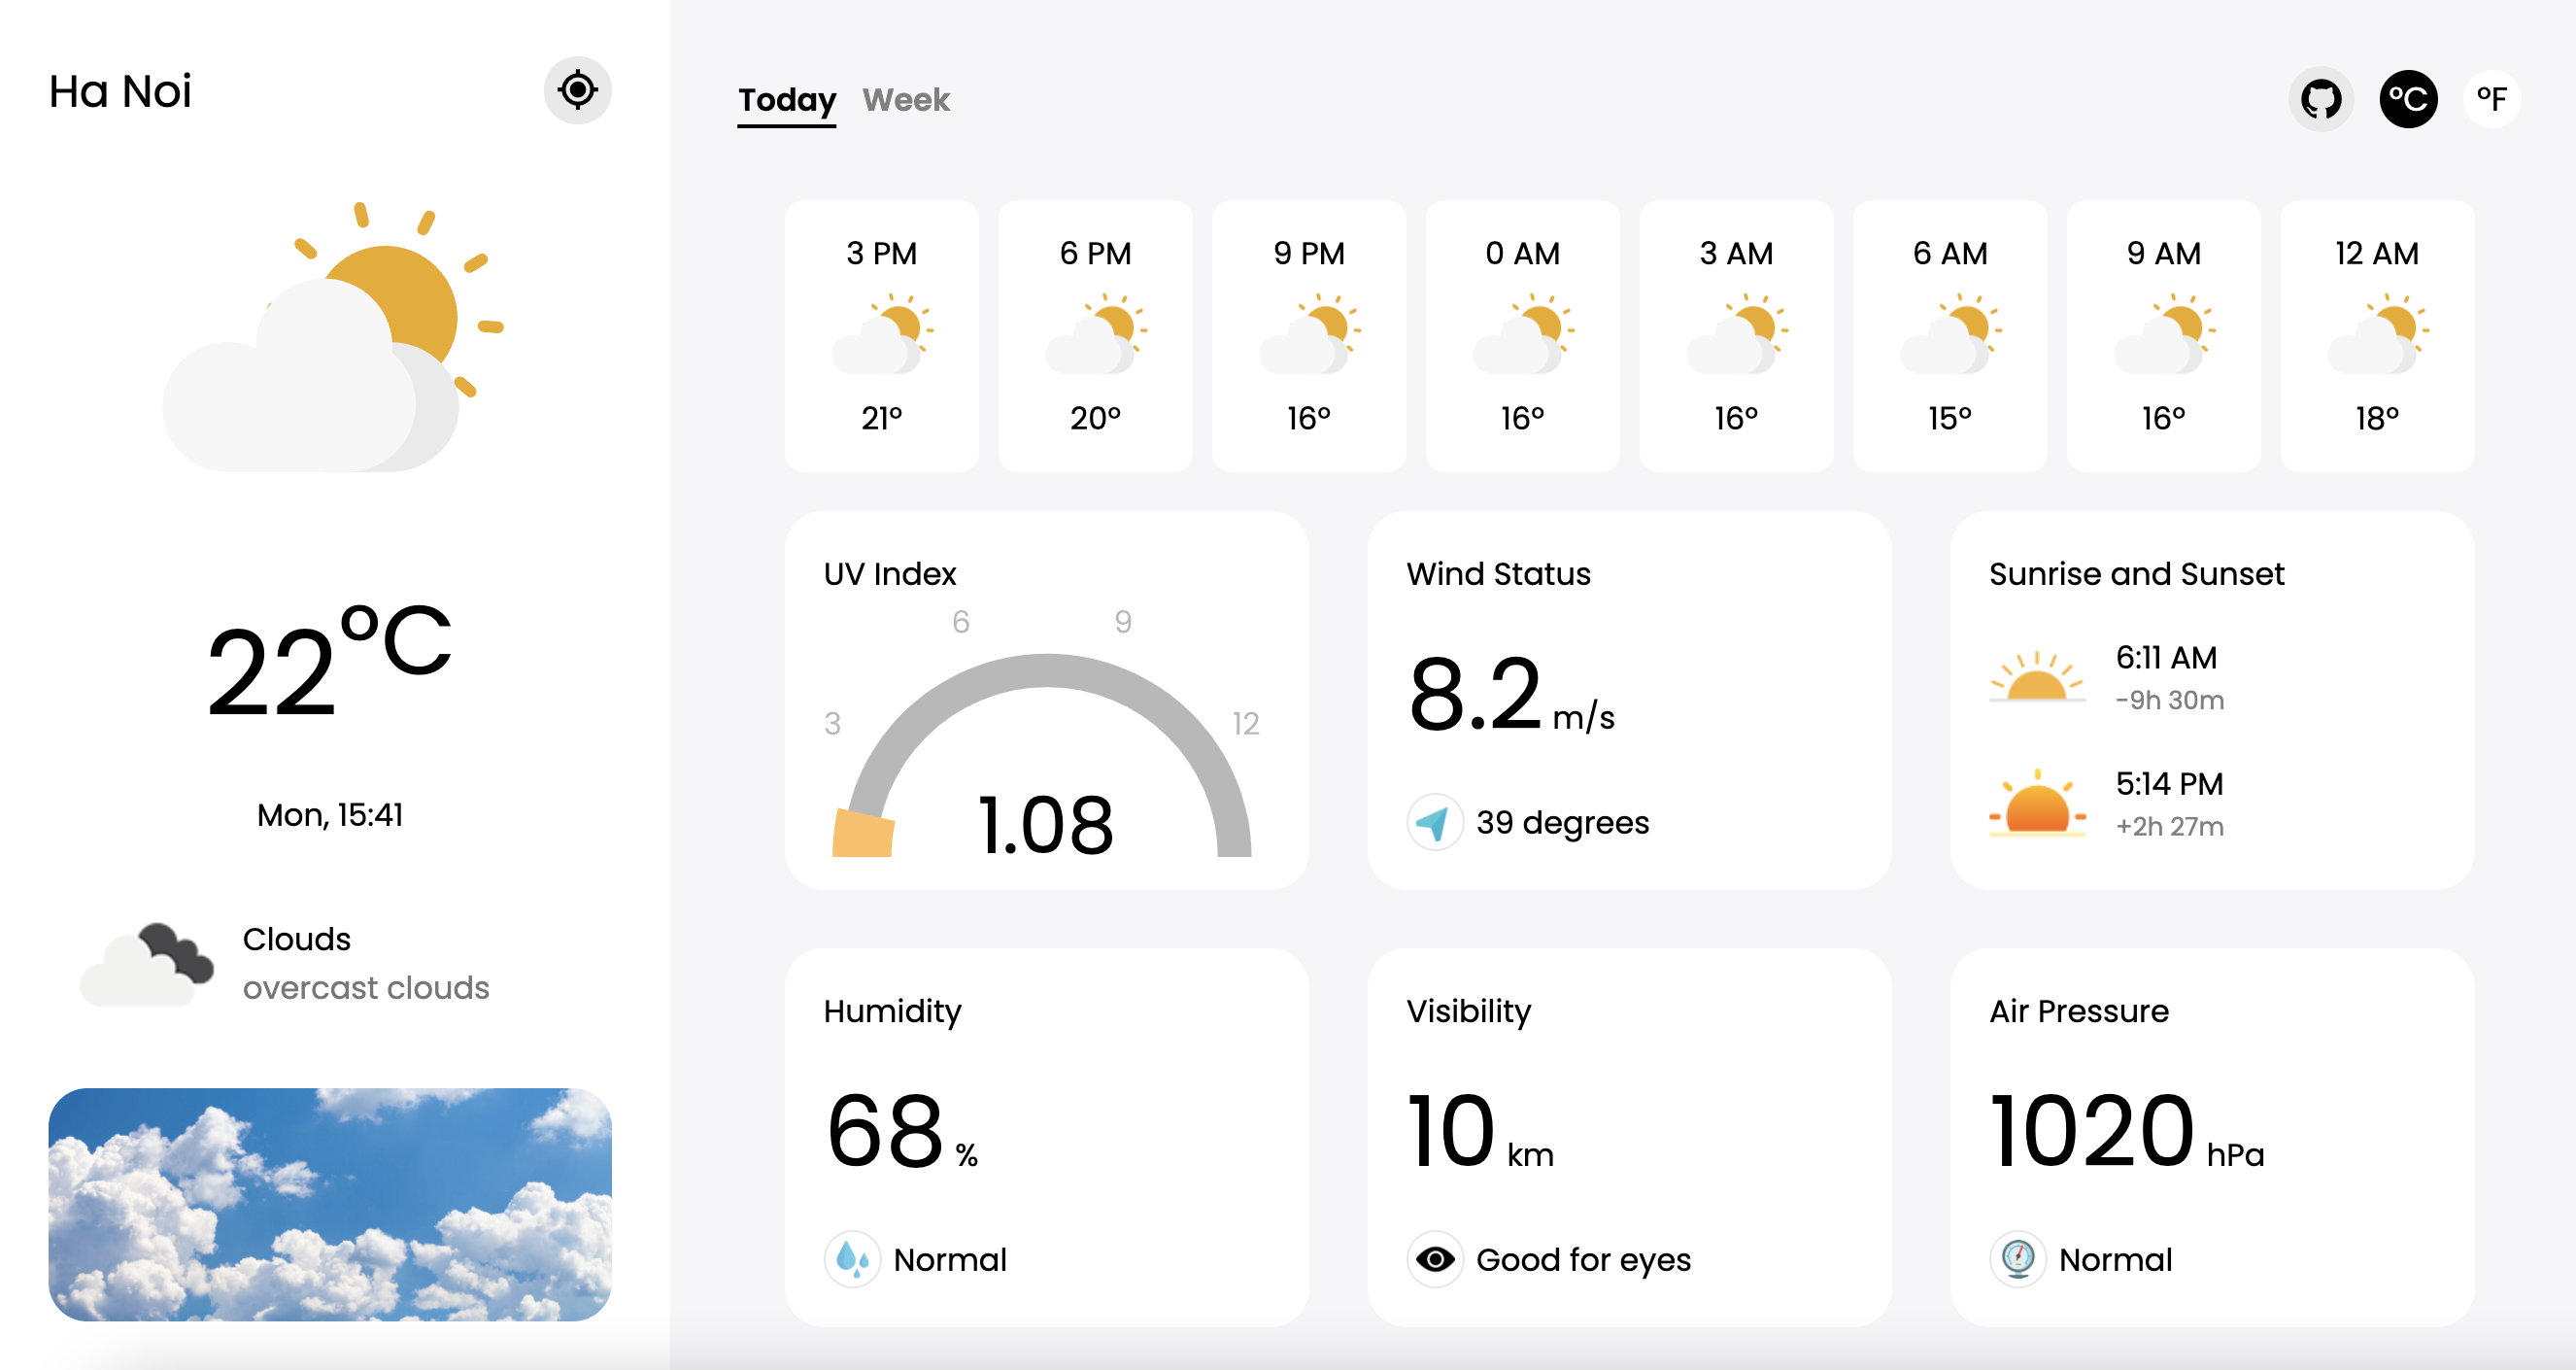Click the current location detection icon
This screenshot has height=1370, width=2576.
[578, 90]
